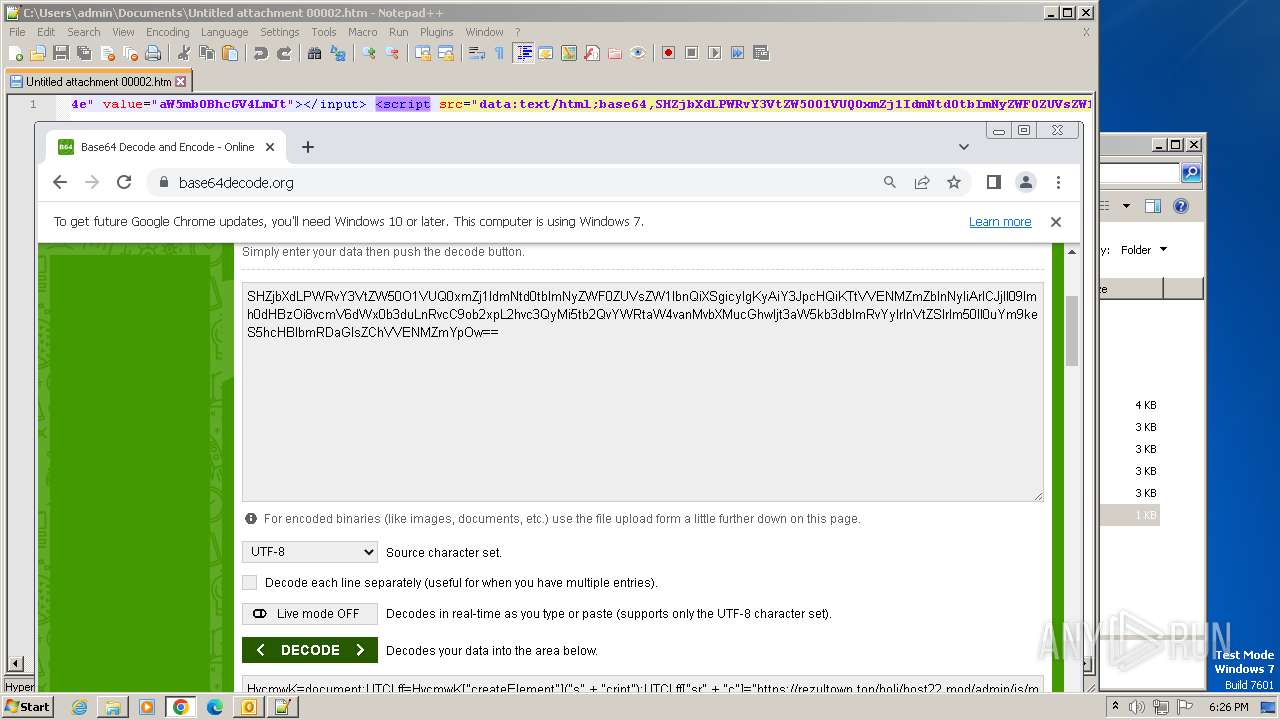Click the Undo arrow in Notepad++ toolbar
This screenshot has width=1280, height=720.
click(x=260, y=53)
